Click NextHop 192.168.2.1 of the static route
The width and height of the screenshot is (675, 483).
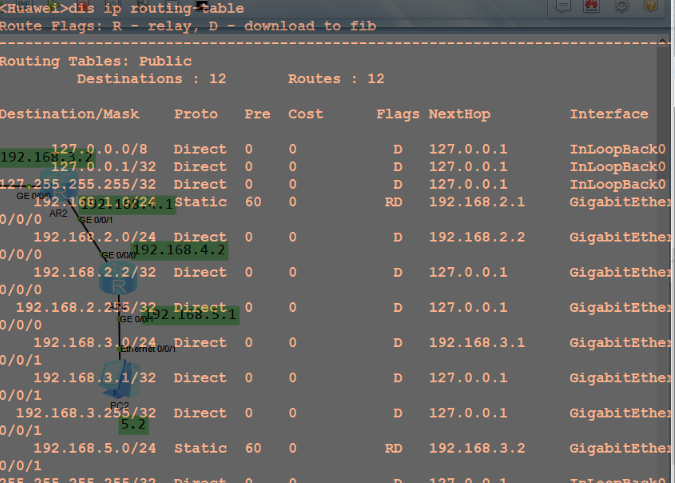tap(477, 202)
